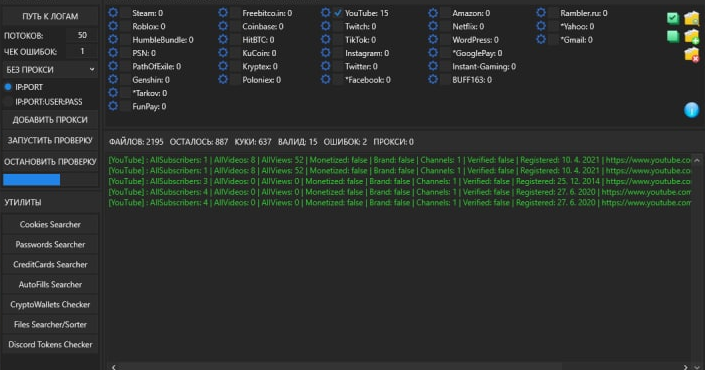Click the log's scroll-left arrow
The width and height of the screenshot is (705, 370).
pyautogui.click(x=114, y=367)
